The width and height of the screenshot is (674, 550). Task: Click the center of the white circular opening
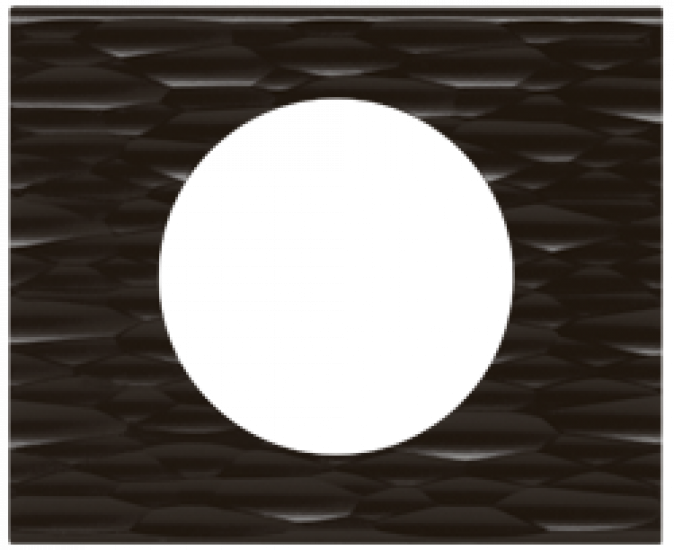(x=336, y=276)
